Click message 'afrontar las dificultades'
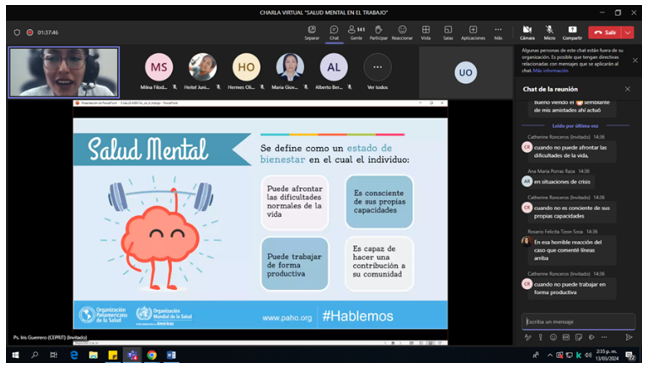 pyautogui.click(x=572, y=151)
